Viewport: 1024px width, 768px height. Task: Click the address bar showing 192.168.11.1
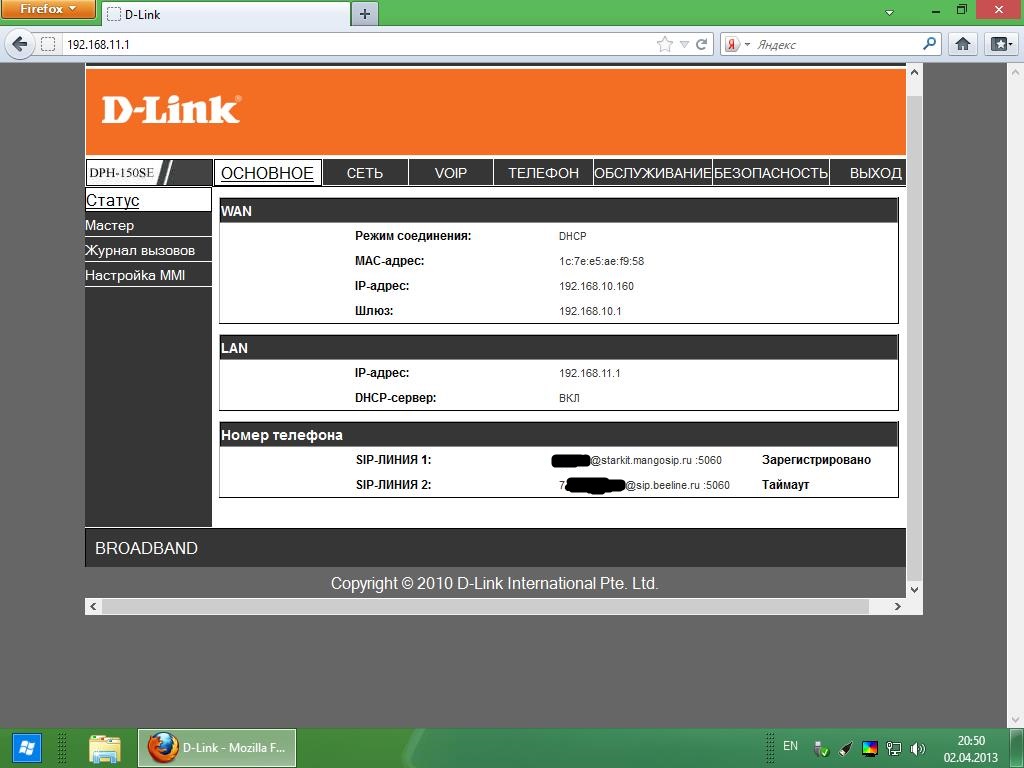pos(359,44)
